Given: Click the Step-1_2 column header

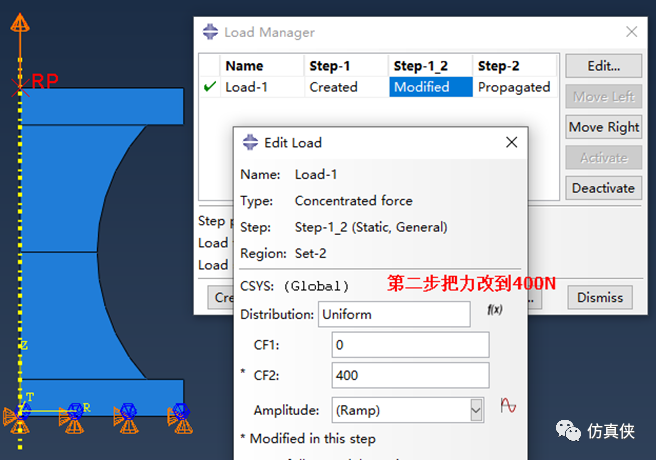Looking at the screenshot, I should (x=430, y=66).
